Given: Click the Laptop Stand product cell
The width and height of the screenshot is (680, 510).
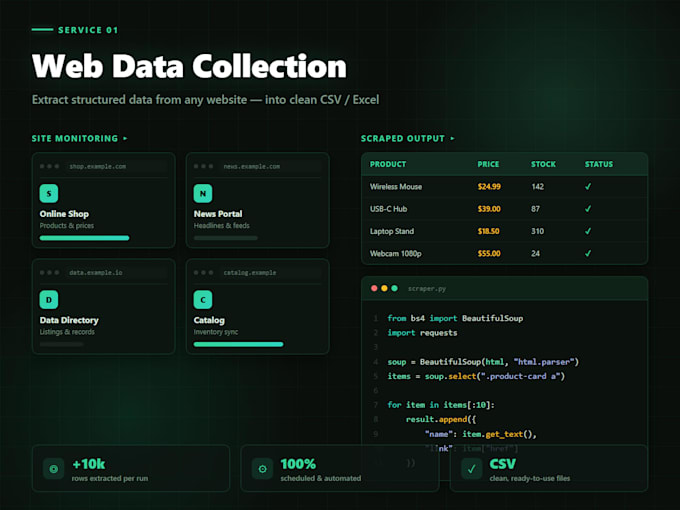Looking at the screenshot, I should coord(392,231).
